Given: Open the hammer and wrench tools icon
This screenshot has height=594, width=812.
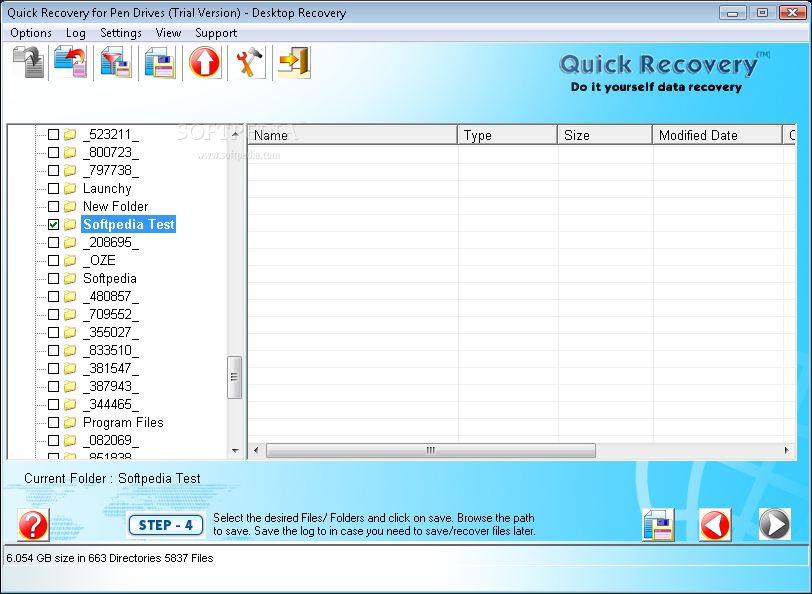Looking at the screenshot, I should [x=250, y=62].
